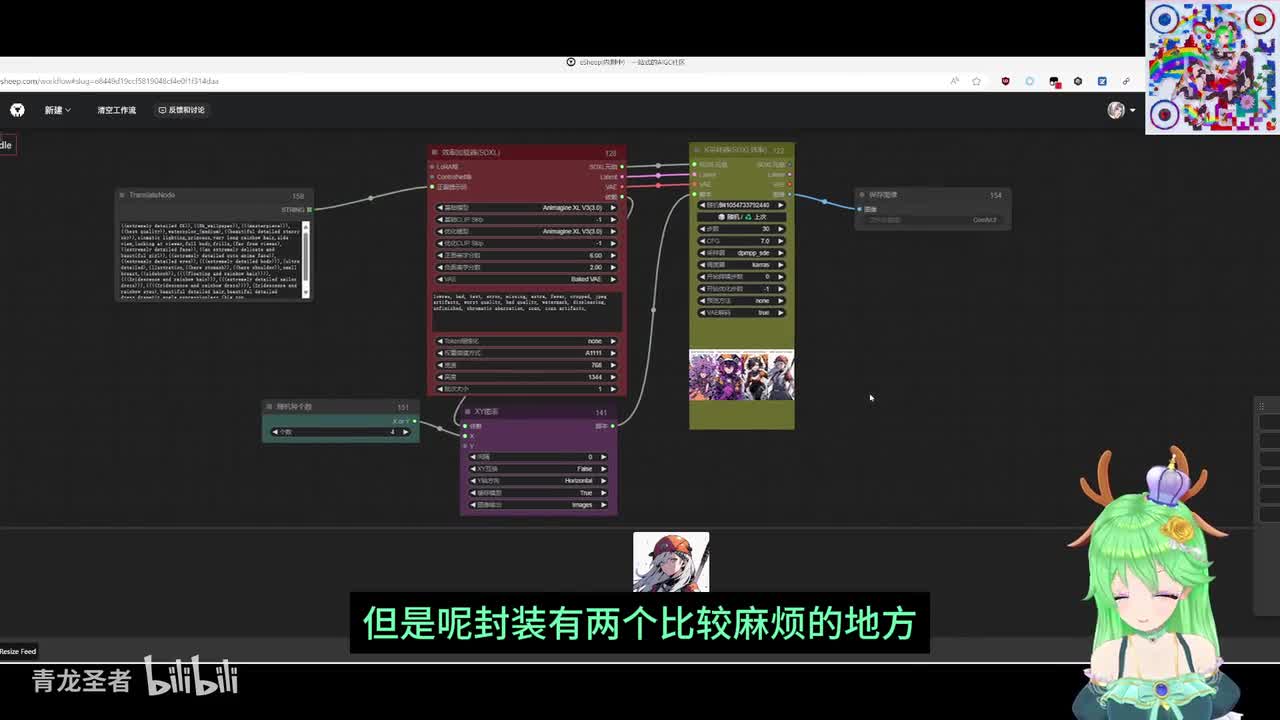Click 清空工作流 to clear workflow

pyautogui.click(x=116, y=110)
